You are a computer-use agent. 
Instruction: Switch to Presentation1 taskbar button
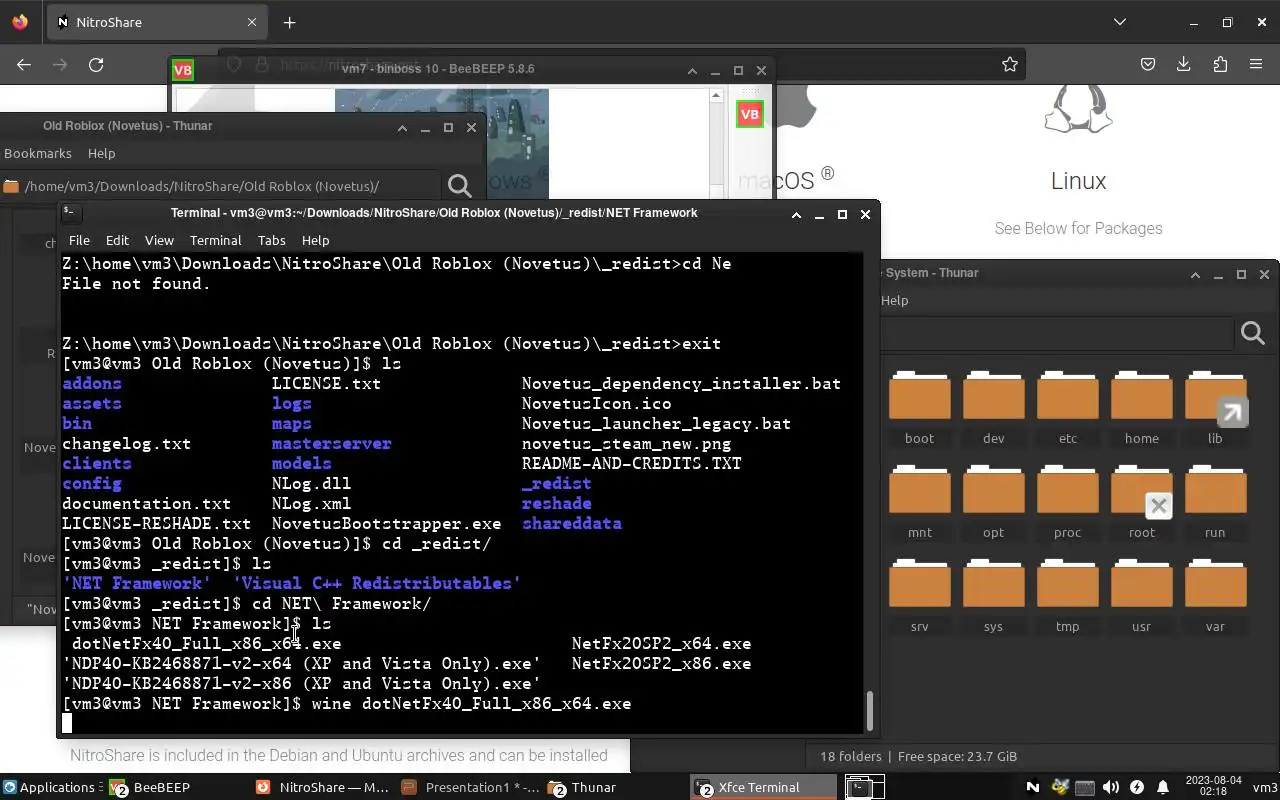pos(470,787)
